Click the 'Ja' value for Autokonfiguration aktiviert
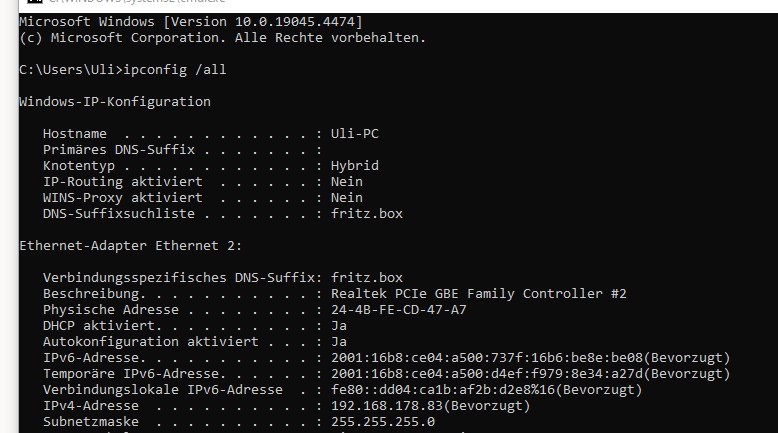This screenshot has height=433, width=778. (339, 342)
